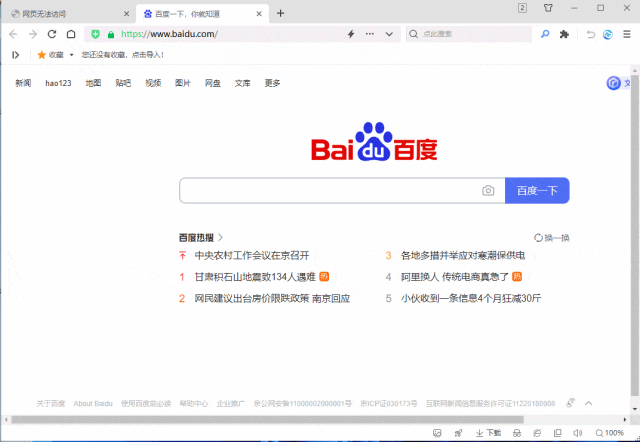The image size is (640, 442).
Task: Click the 百度一下 search button
Action: [537, 191]
